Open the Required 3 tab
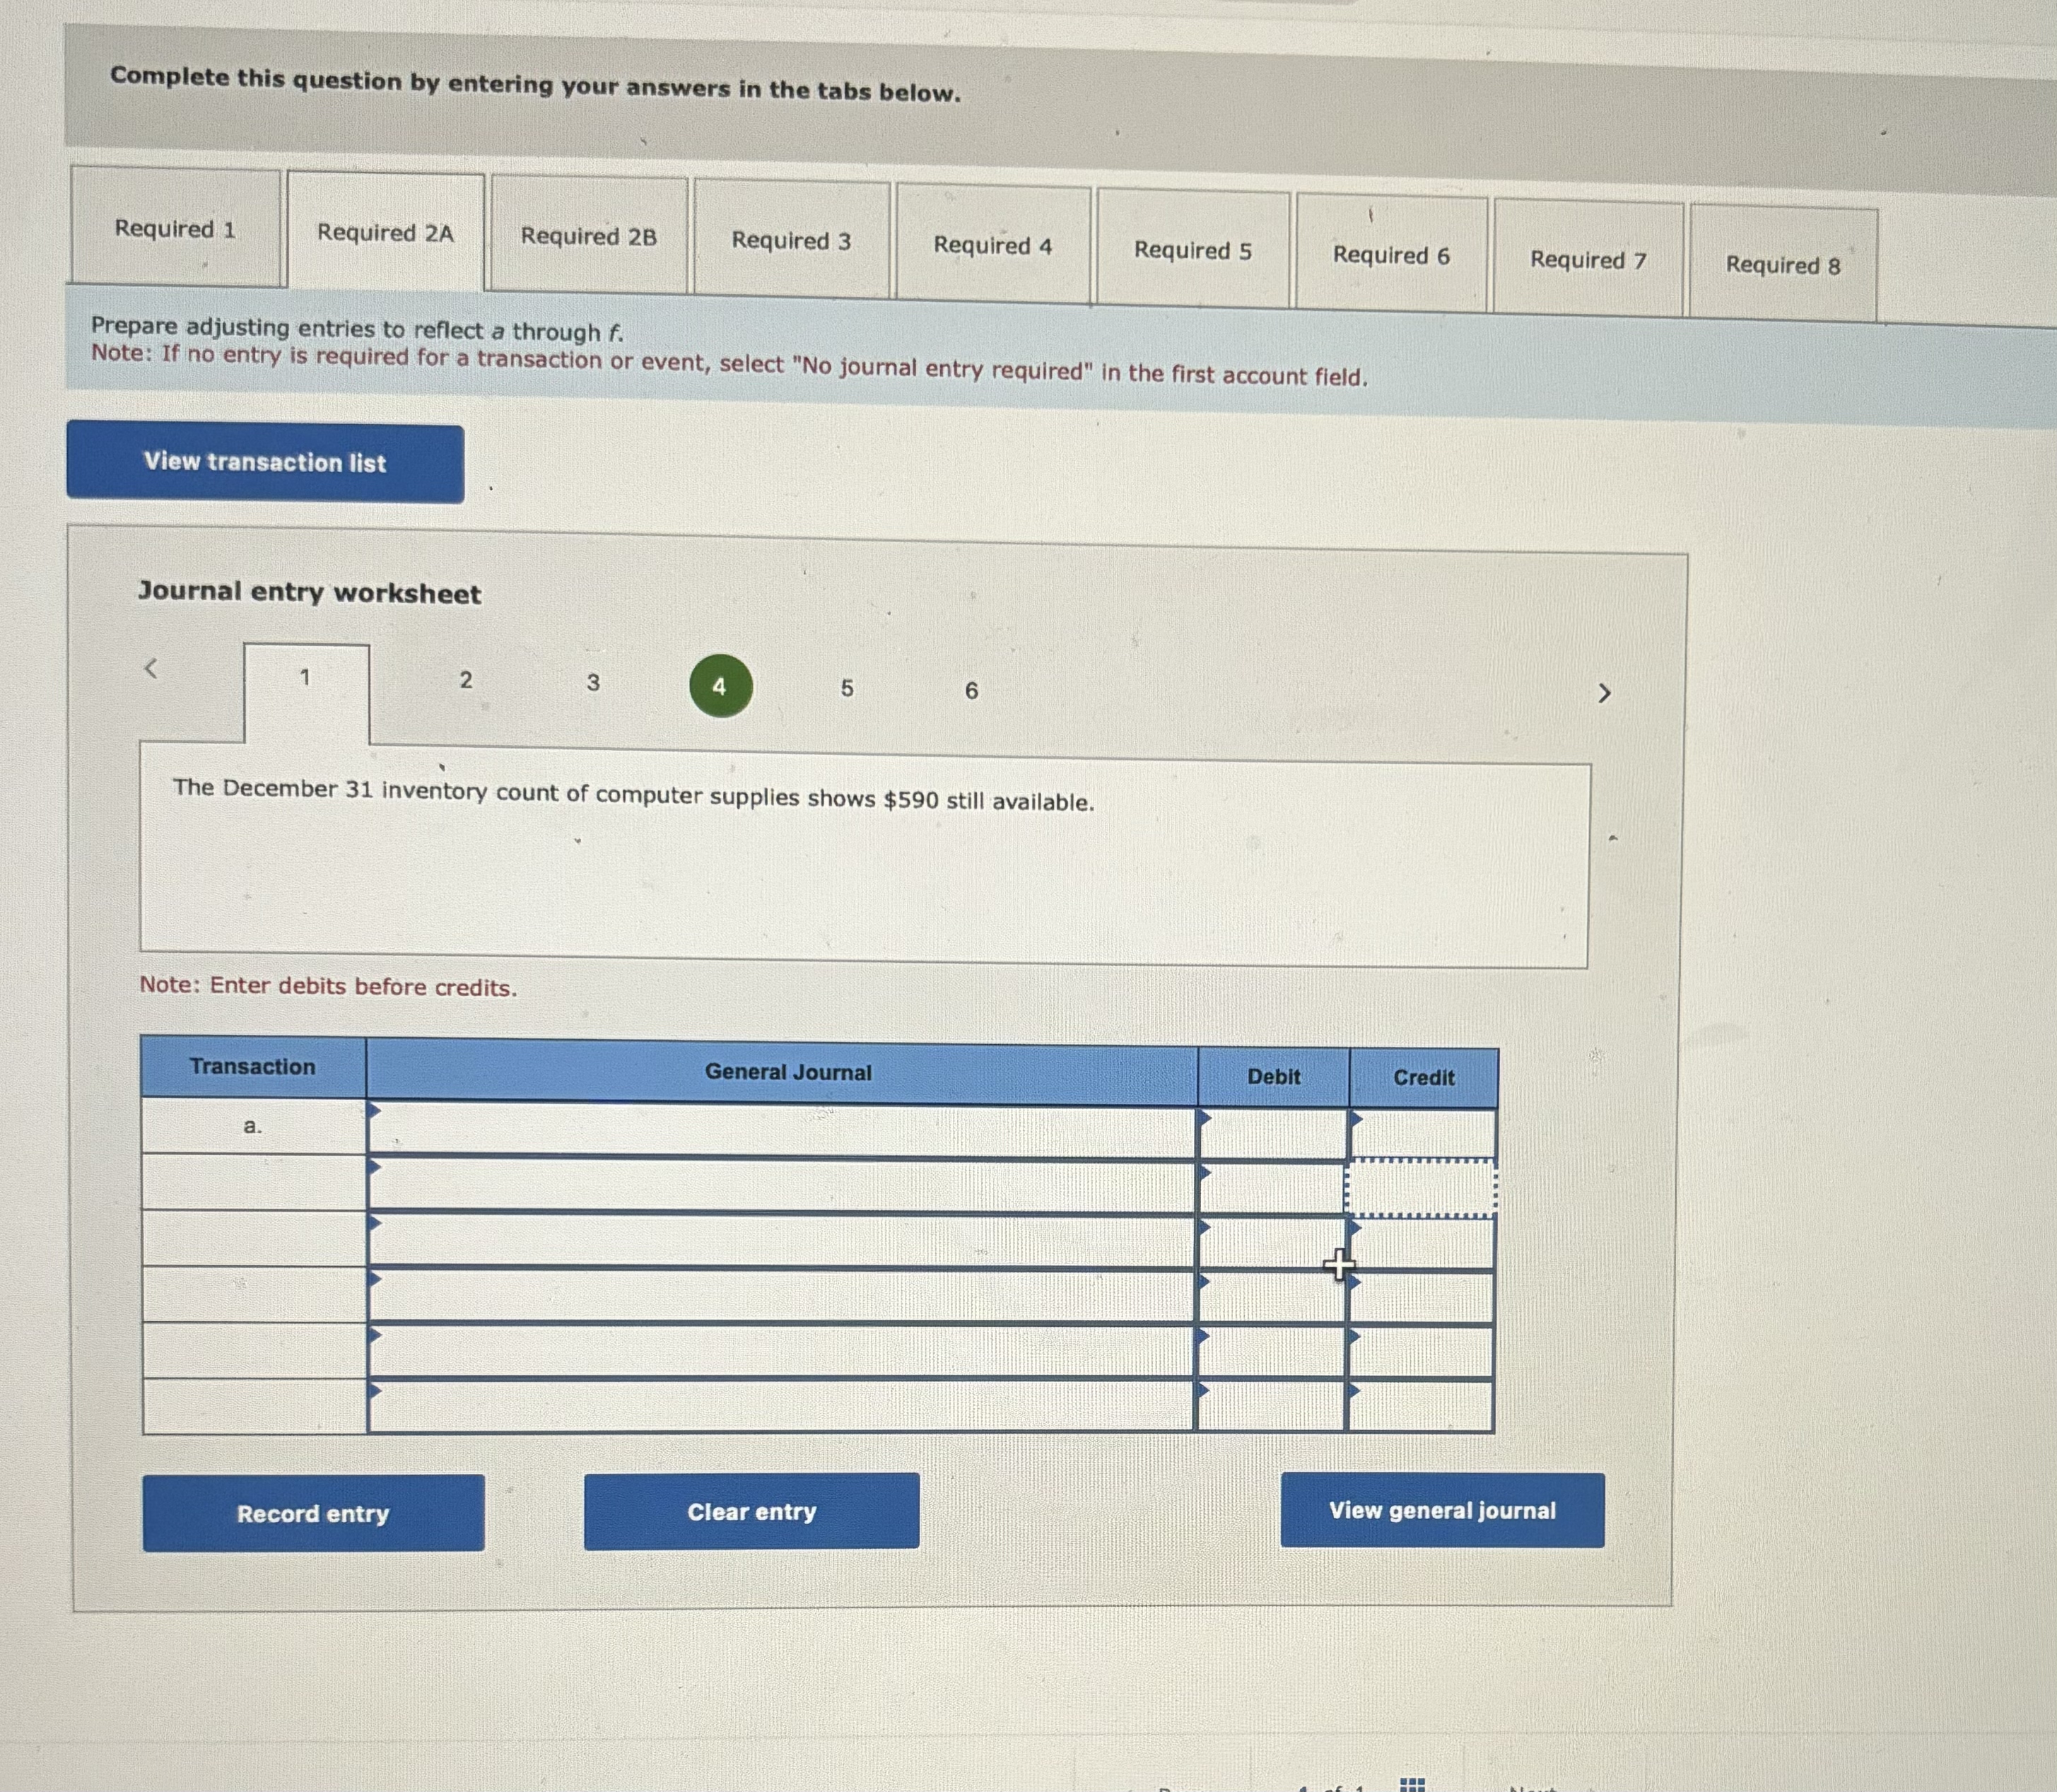Screen dimensions: 2057x1792 coord(791,241)
